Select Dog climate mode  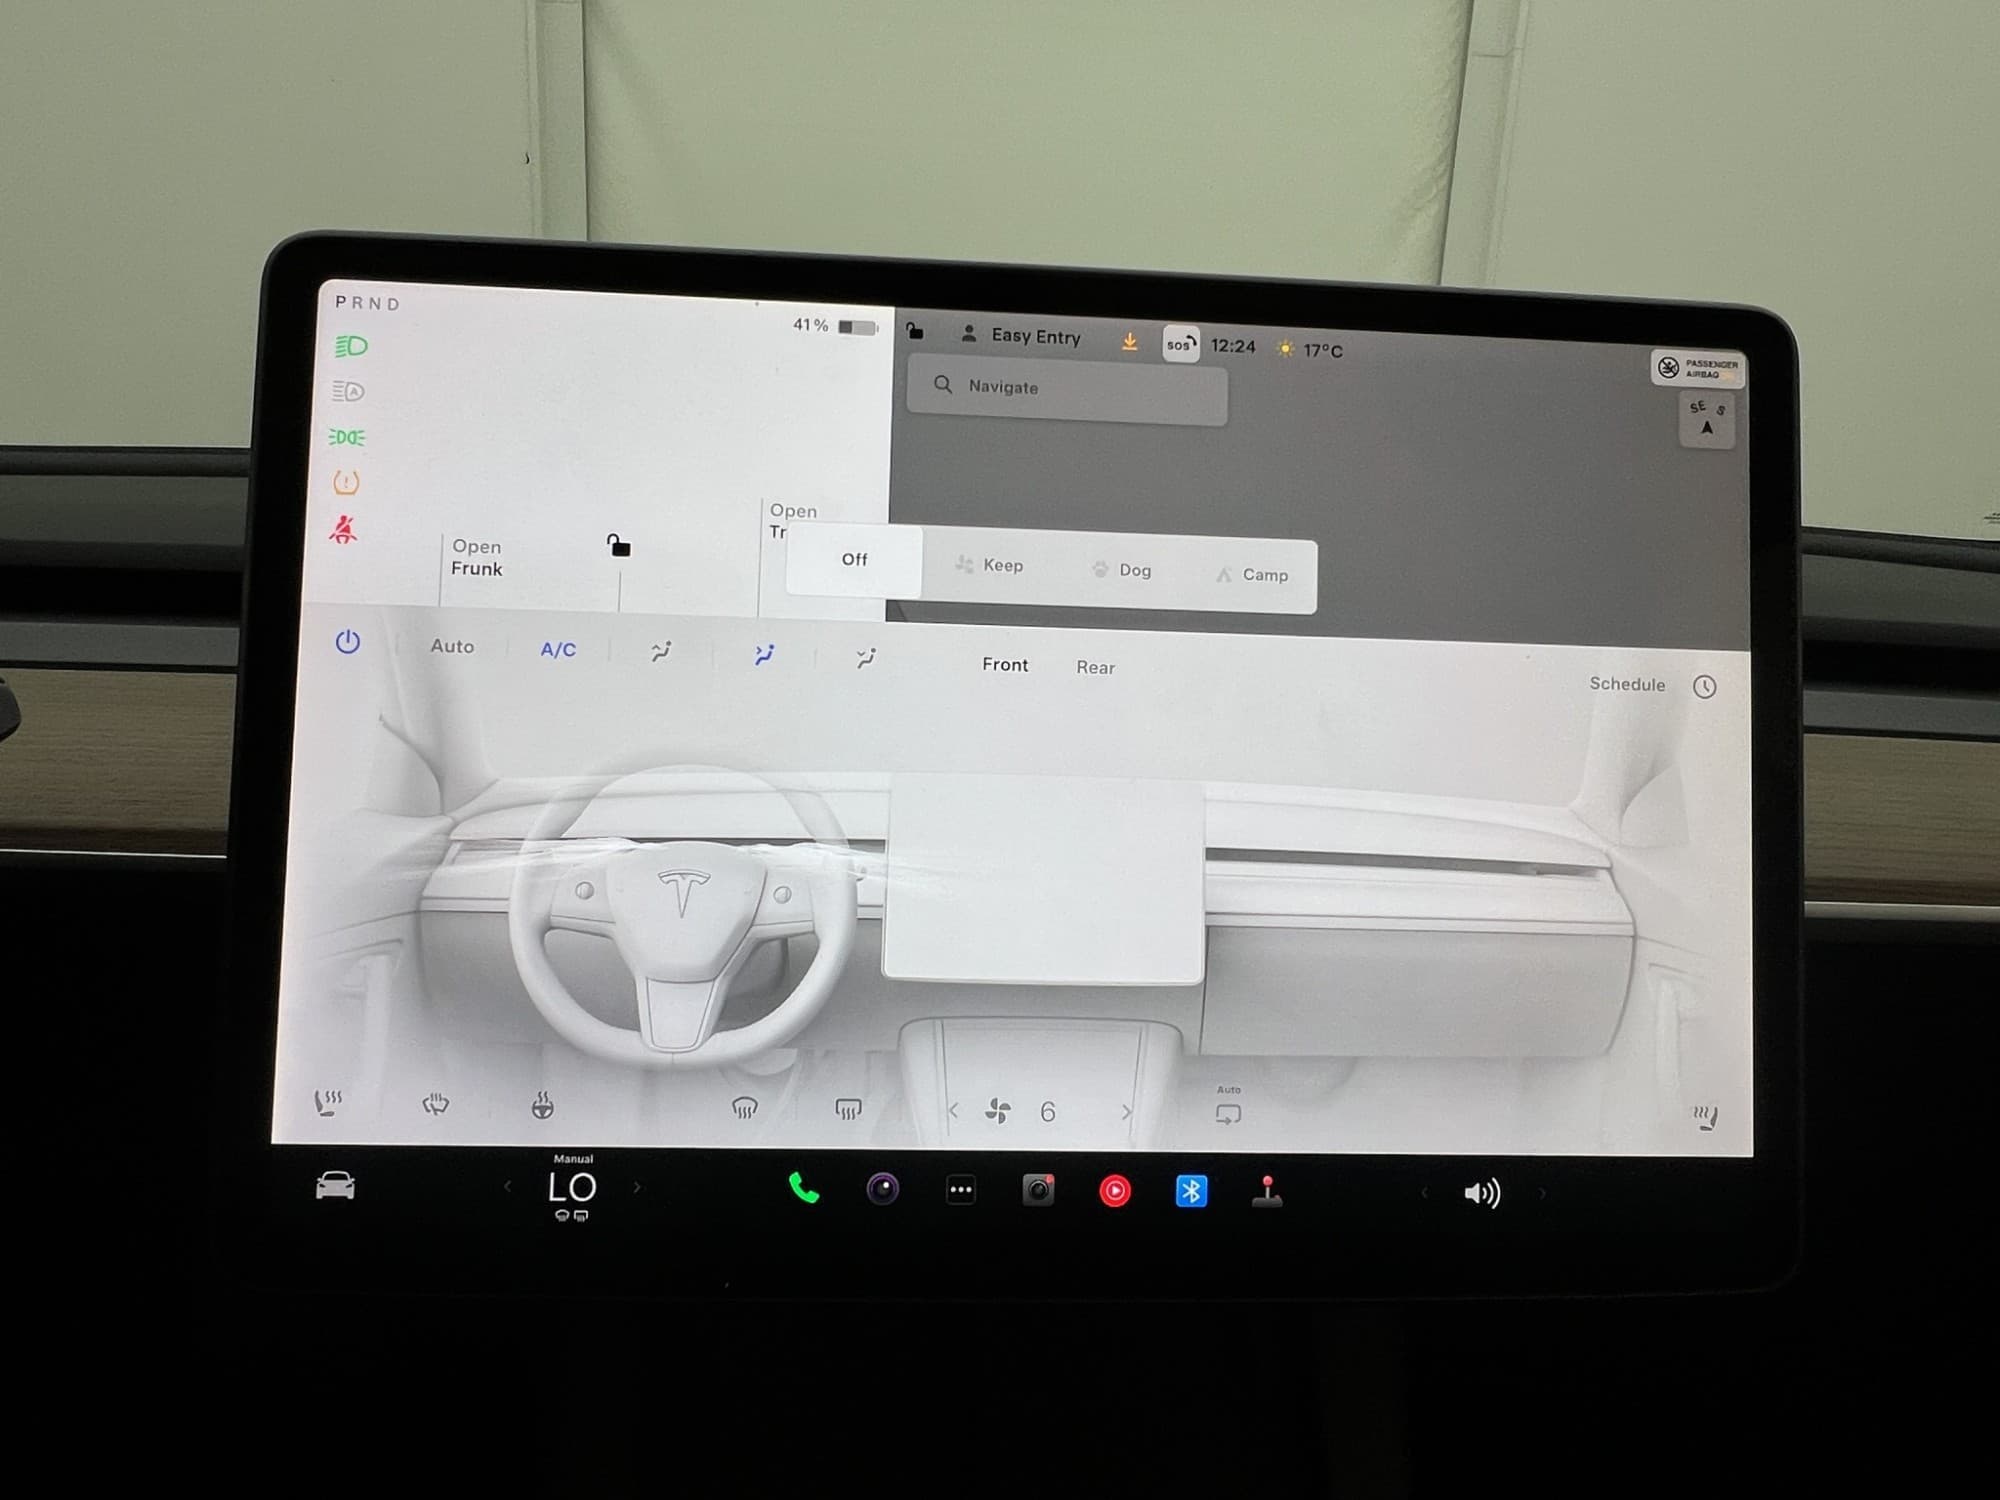[x=1121, y=570]
